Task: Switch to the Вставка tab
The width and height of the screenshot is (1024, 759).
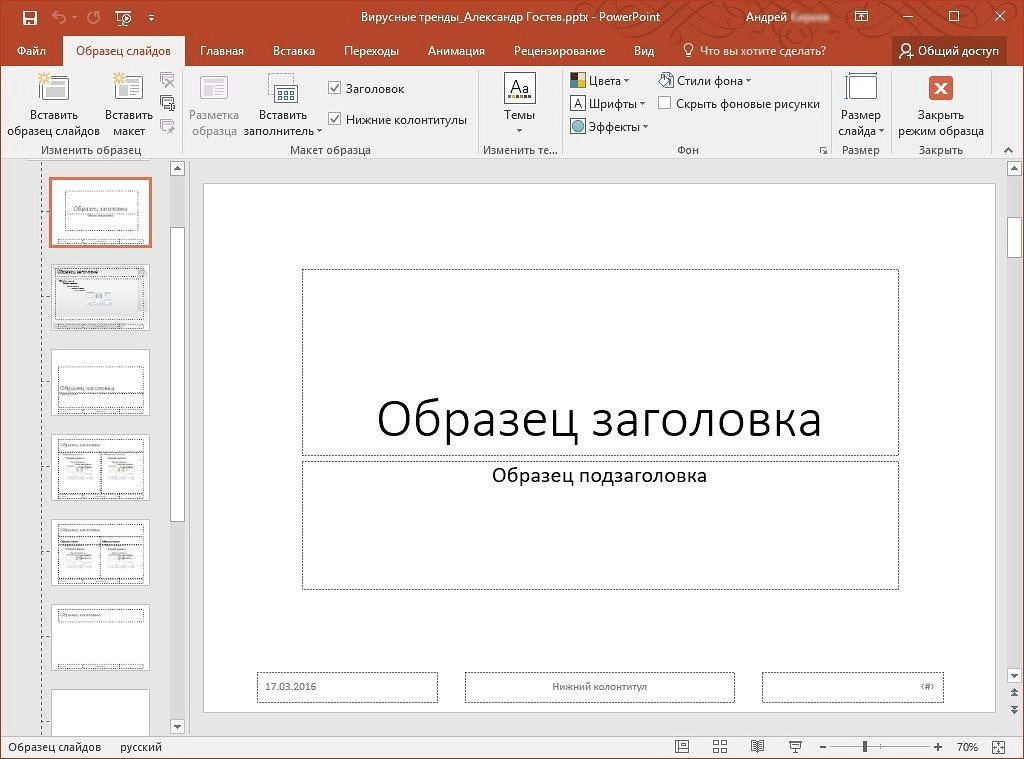Action: click(x=293, y=50)
